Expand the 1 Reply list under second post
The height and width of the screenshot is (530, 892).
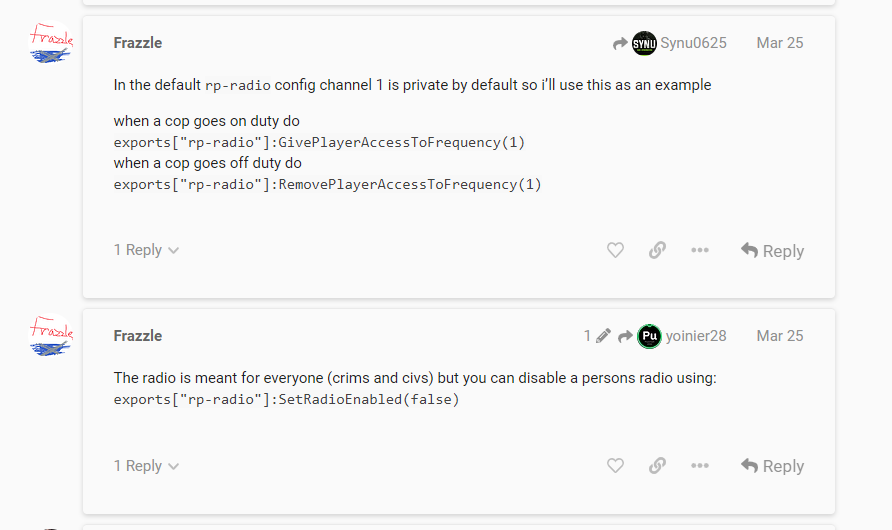coord(146,465)
